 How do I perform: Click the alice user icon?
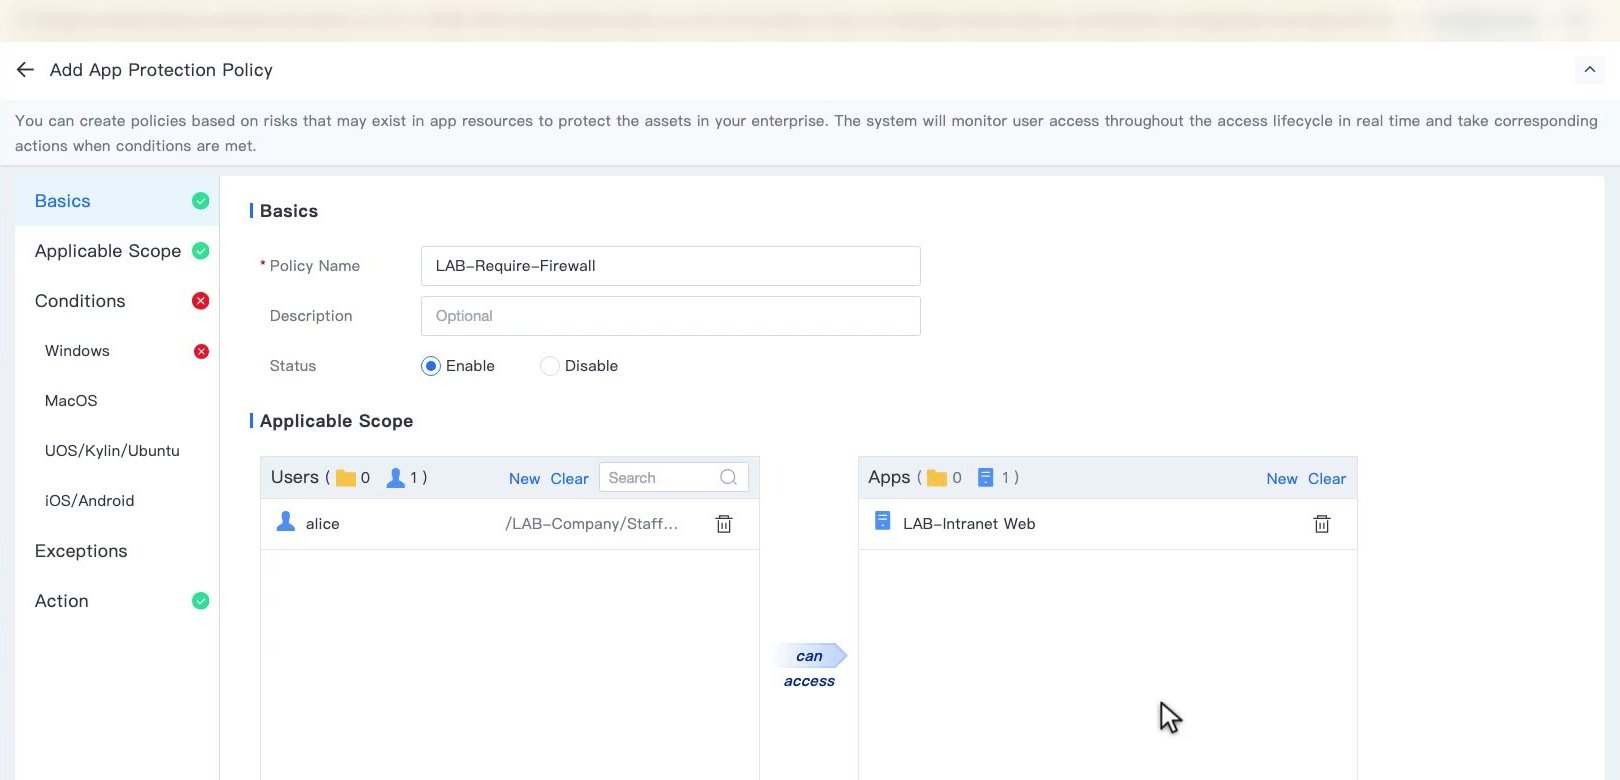(x=286, y=522)
